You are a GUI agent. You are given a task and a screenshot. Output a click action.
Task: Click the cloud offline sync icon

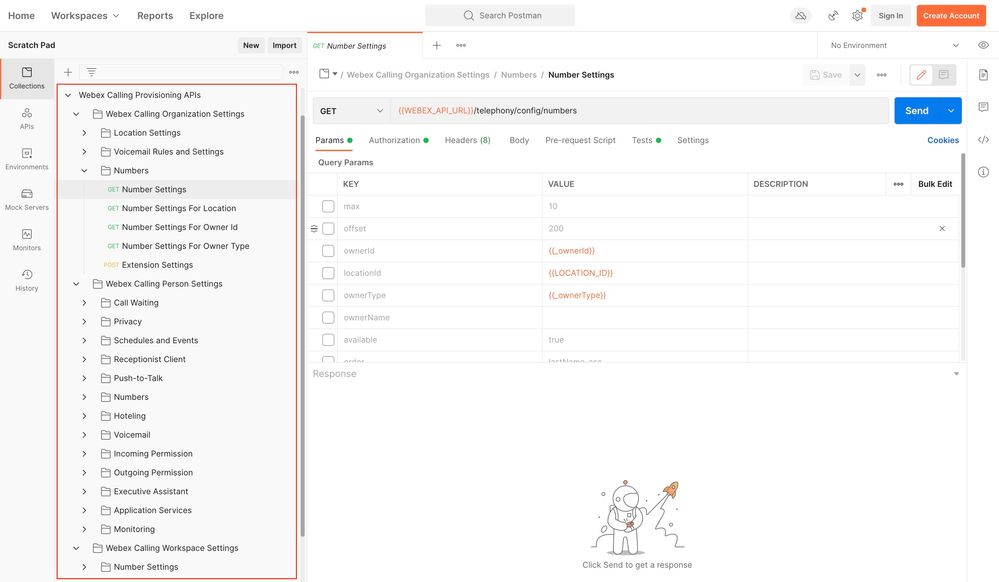pos(801,15)
